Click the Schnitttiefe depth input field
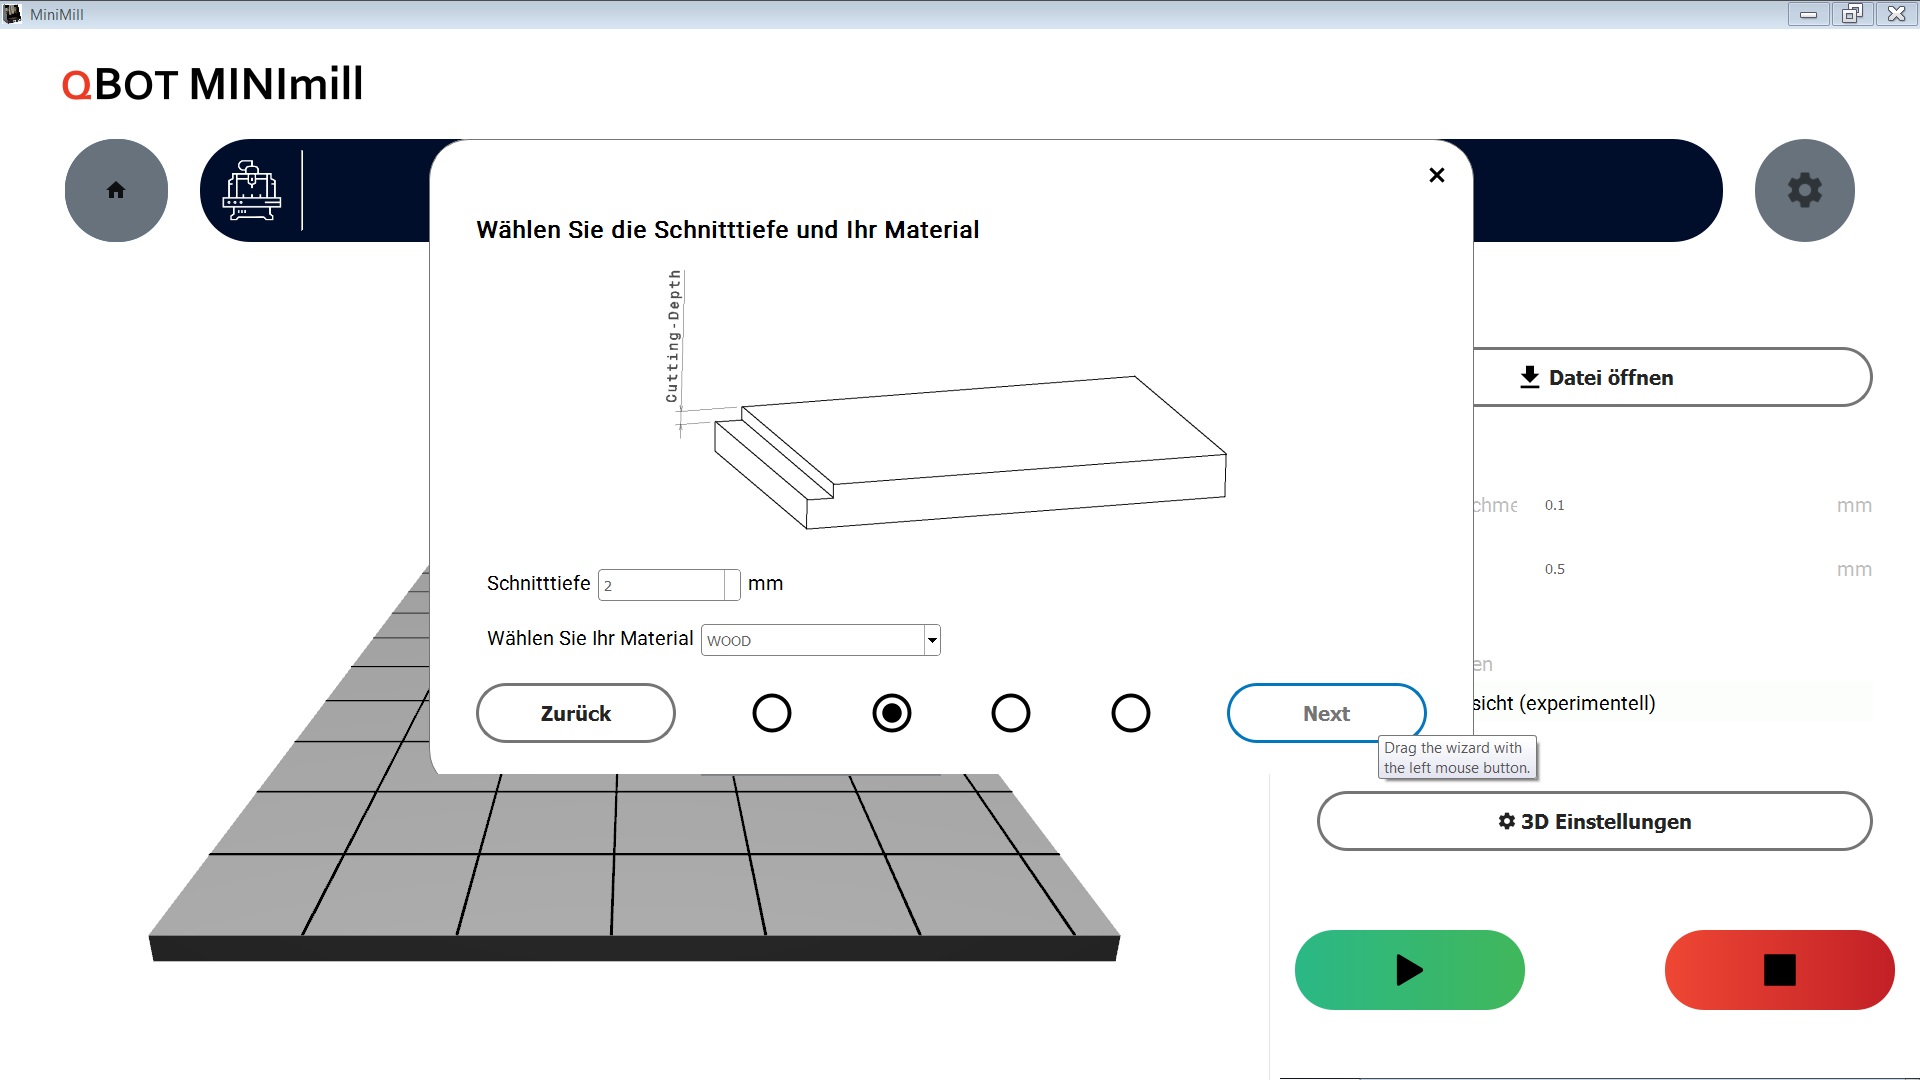 (x=661, y=585)
